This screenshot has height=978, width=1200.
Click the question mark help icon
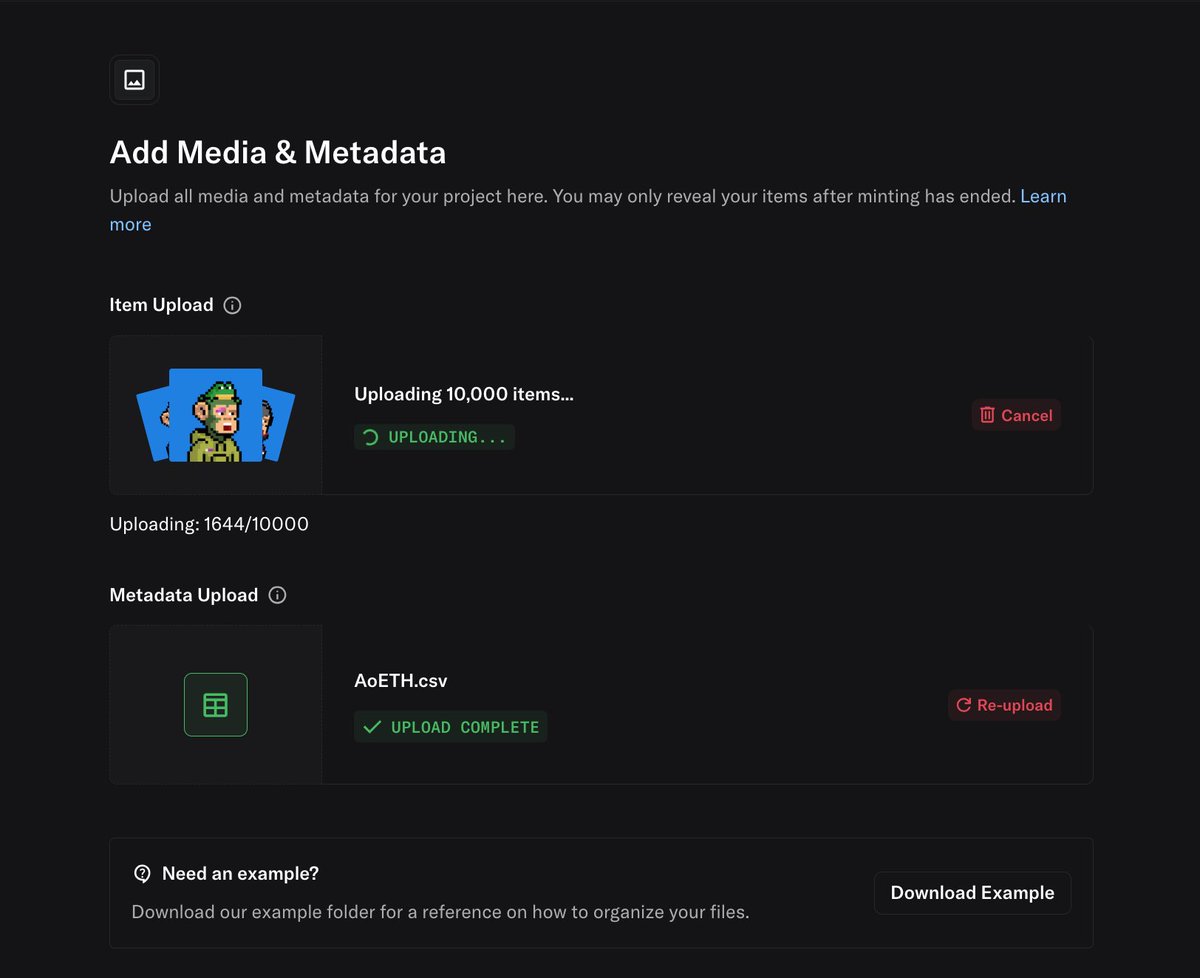pos(142,874)
